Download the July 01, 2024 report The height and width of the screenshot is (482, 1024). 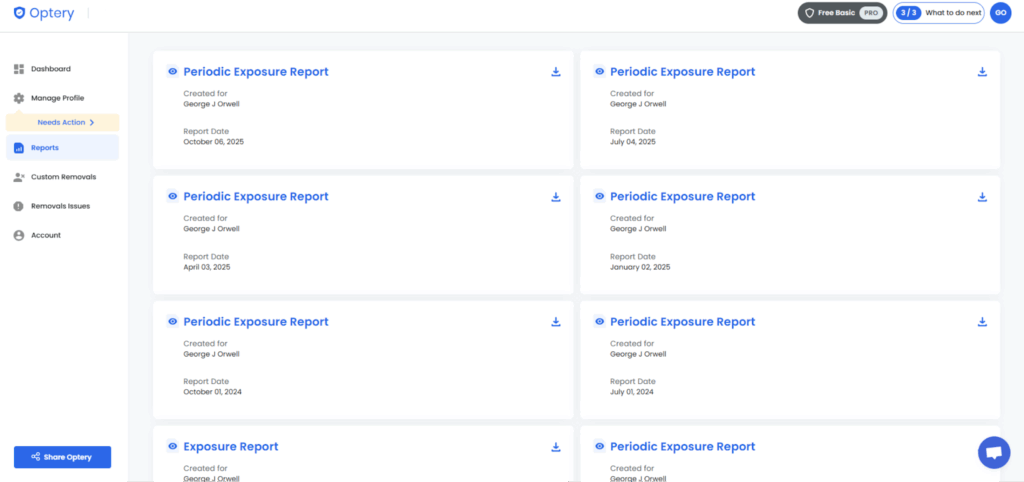pos(982,321)
